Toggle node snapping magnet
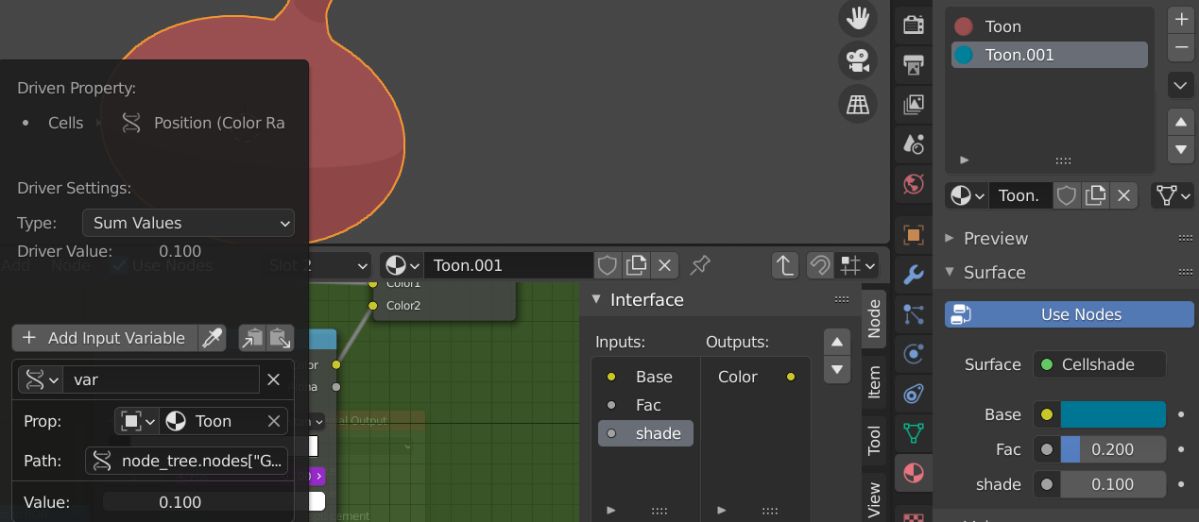Screen dimensions: 1199x522 pos(820,265)
